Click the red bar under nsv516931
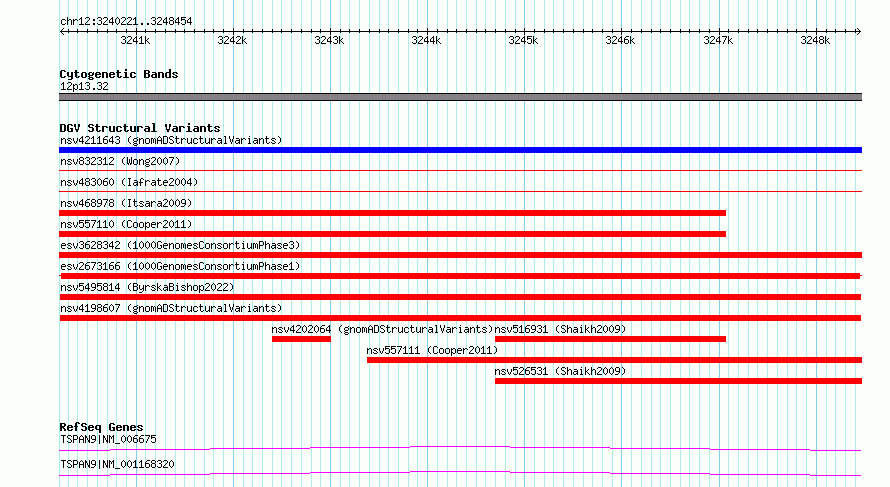This screenshot has width=890, height=487. pyautogui.click(x=610, y=339)
